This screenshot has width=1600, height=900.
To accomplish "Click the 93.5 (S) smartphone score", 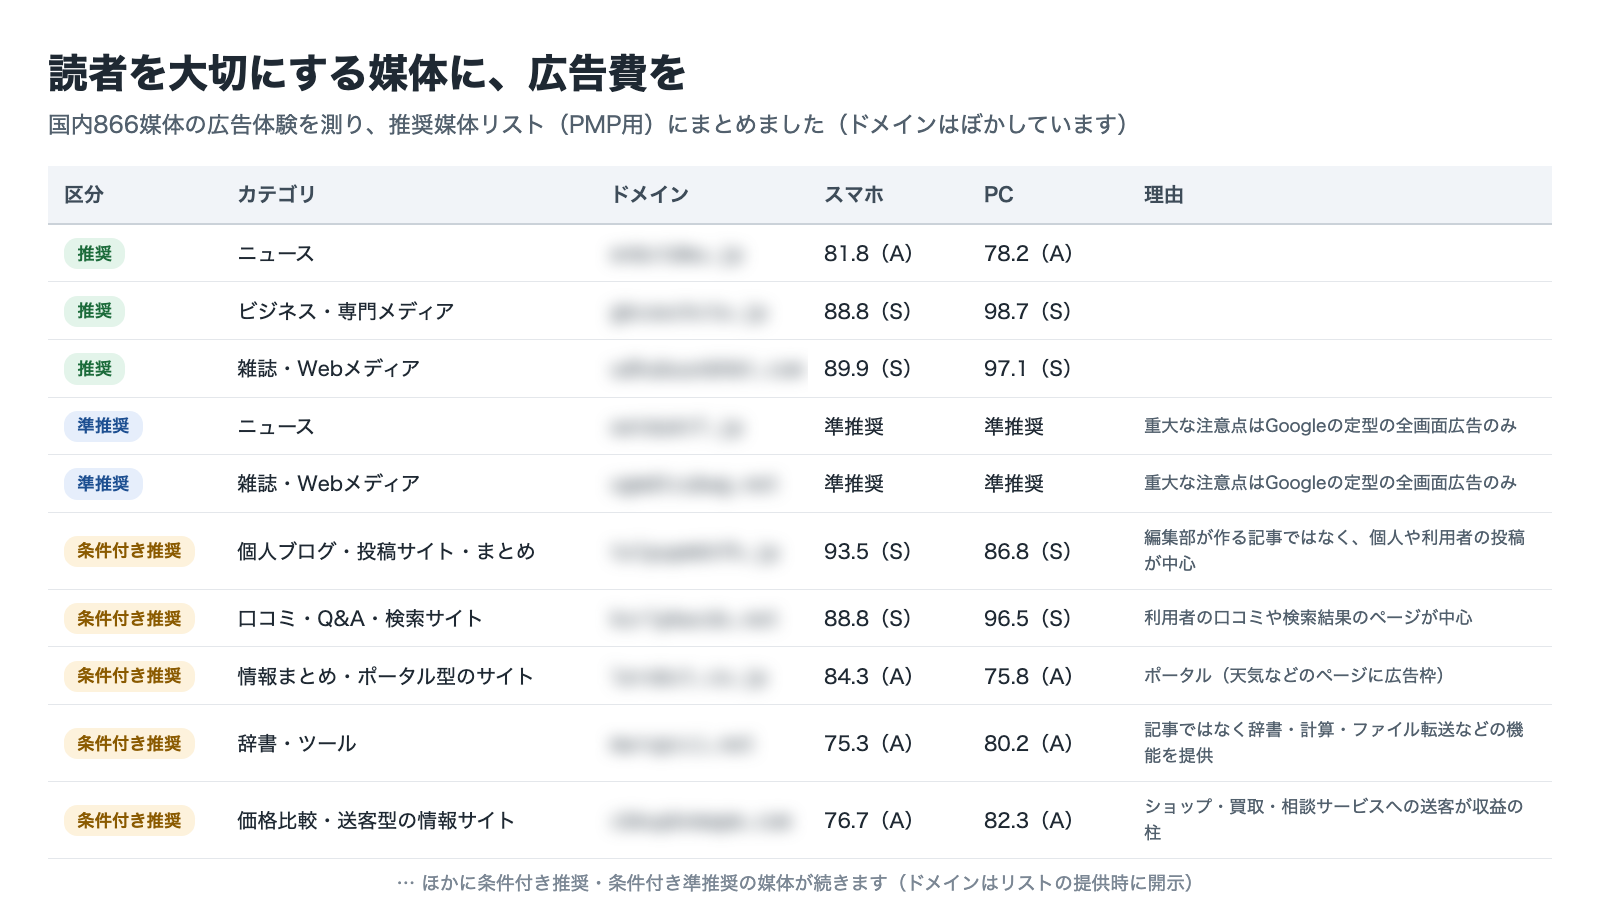I will click(868, 551).
